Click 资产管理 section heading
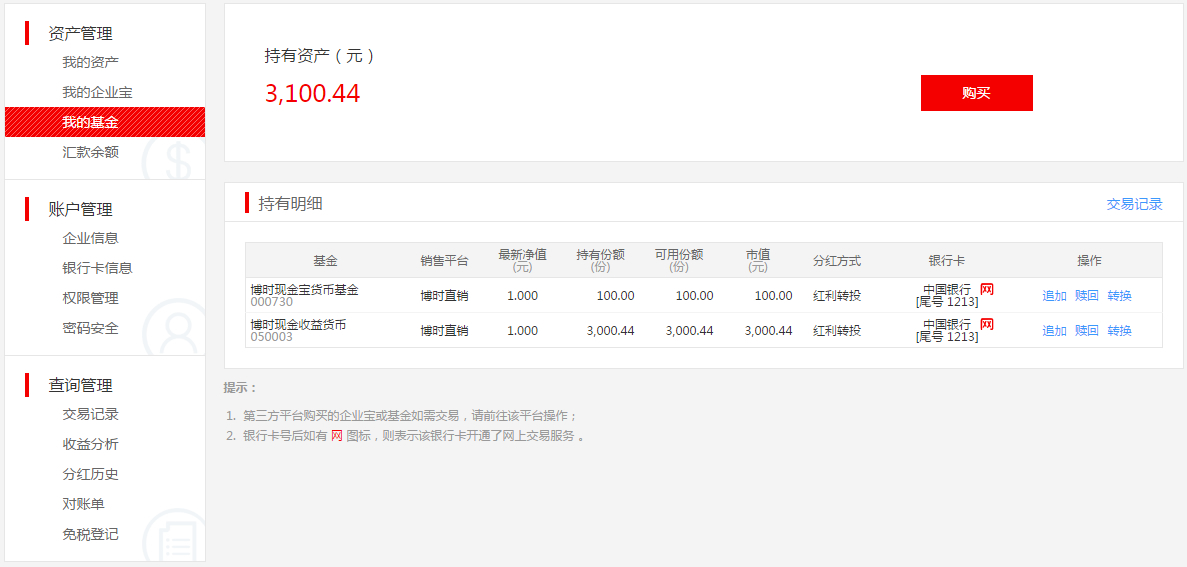This screenshot has height=567, width=1187. click(80, 33)
